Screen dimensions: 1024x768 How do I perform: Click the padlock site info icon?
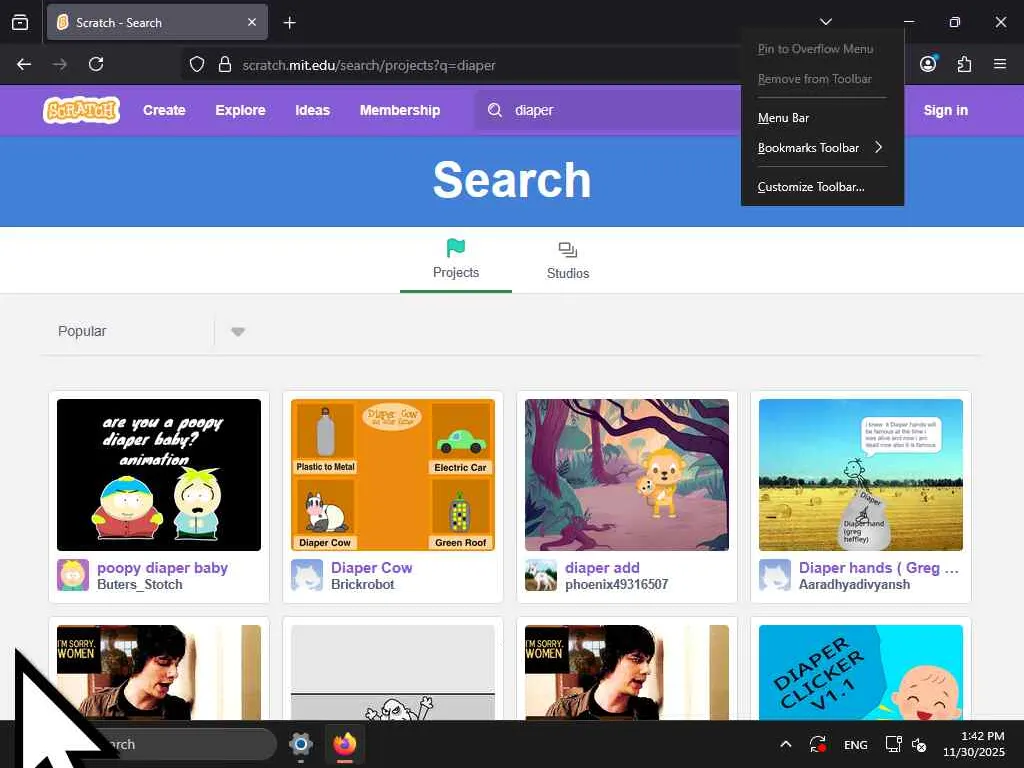coord(225,64)
